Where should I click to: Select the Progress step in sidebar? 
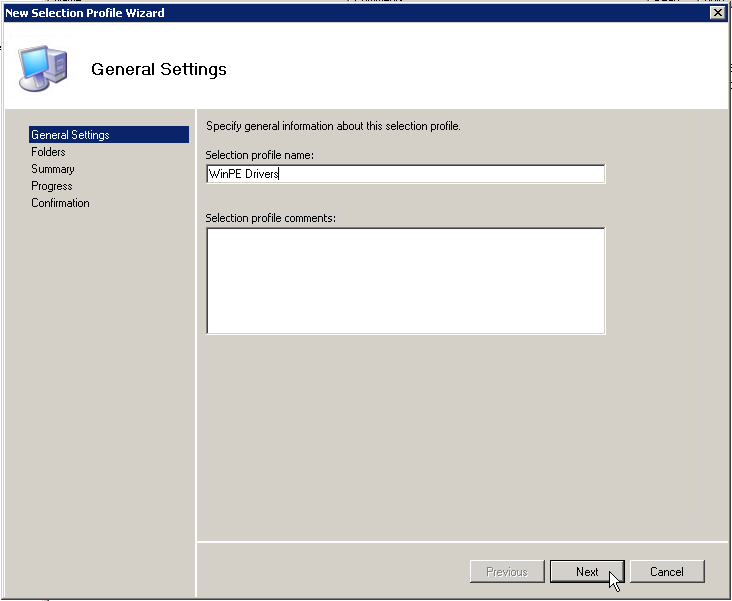(x=51, y=186)
